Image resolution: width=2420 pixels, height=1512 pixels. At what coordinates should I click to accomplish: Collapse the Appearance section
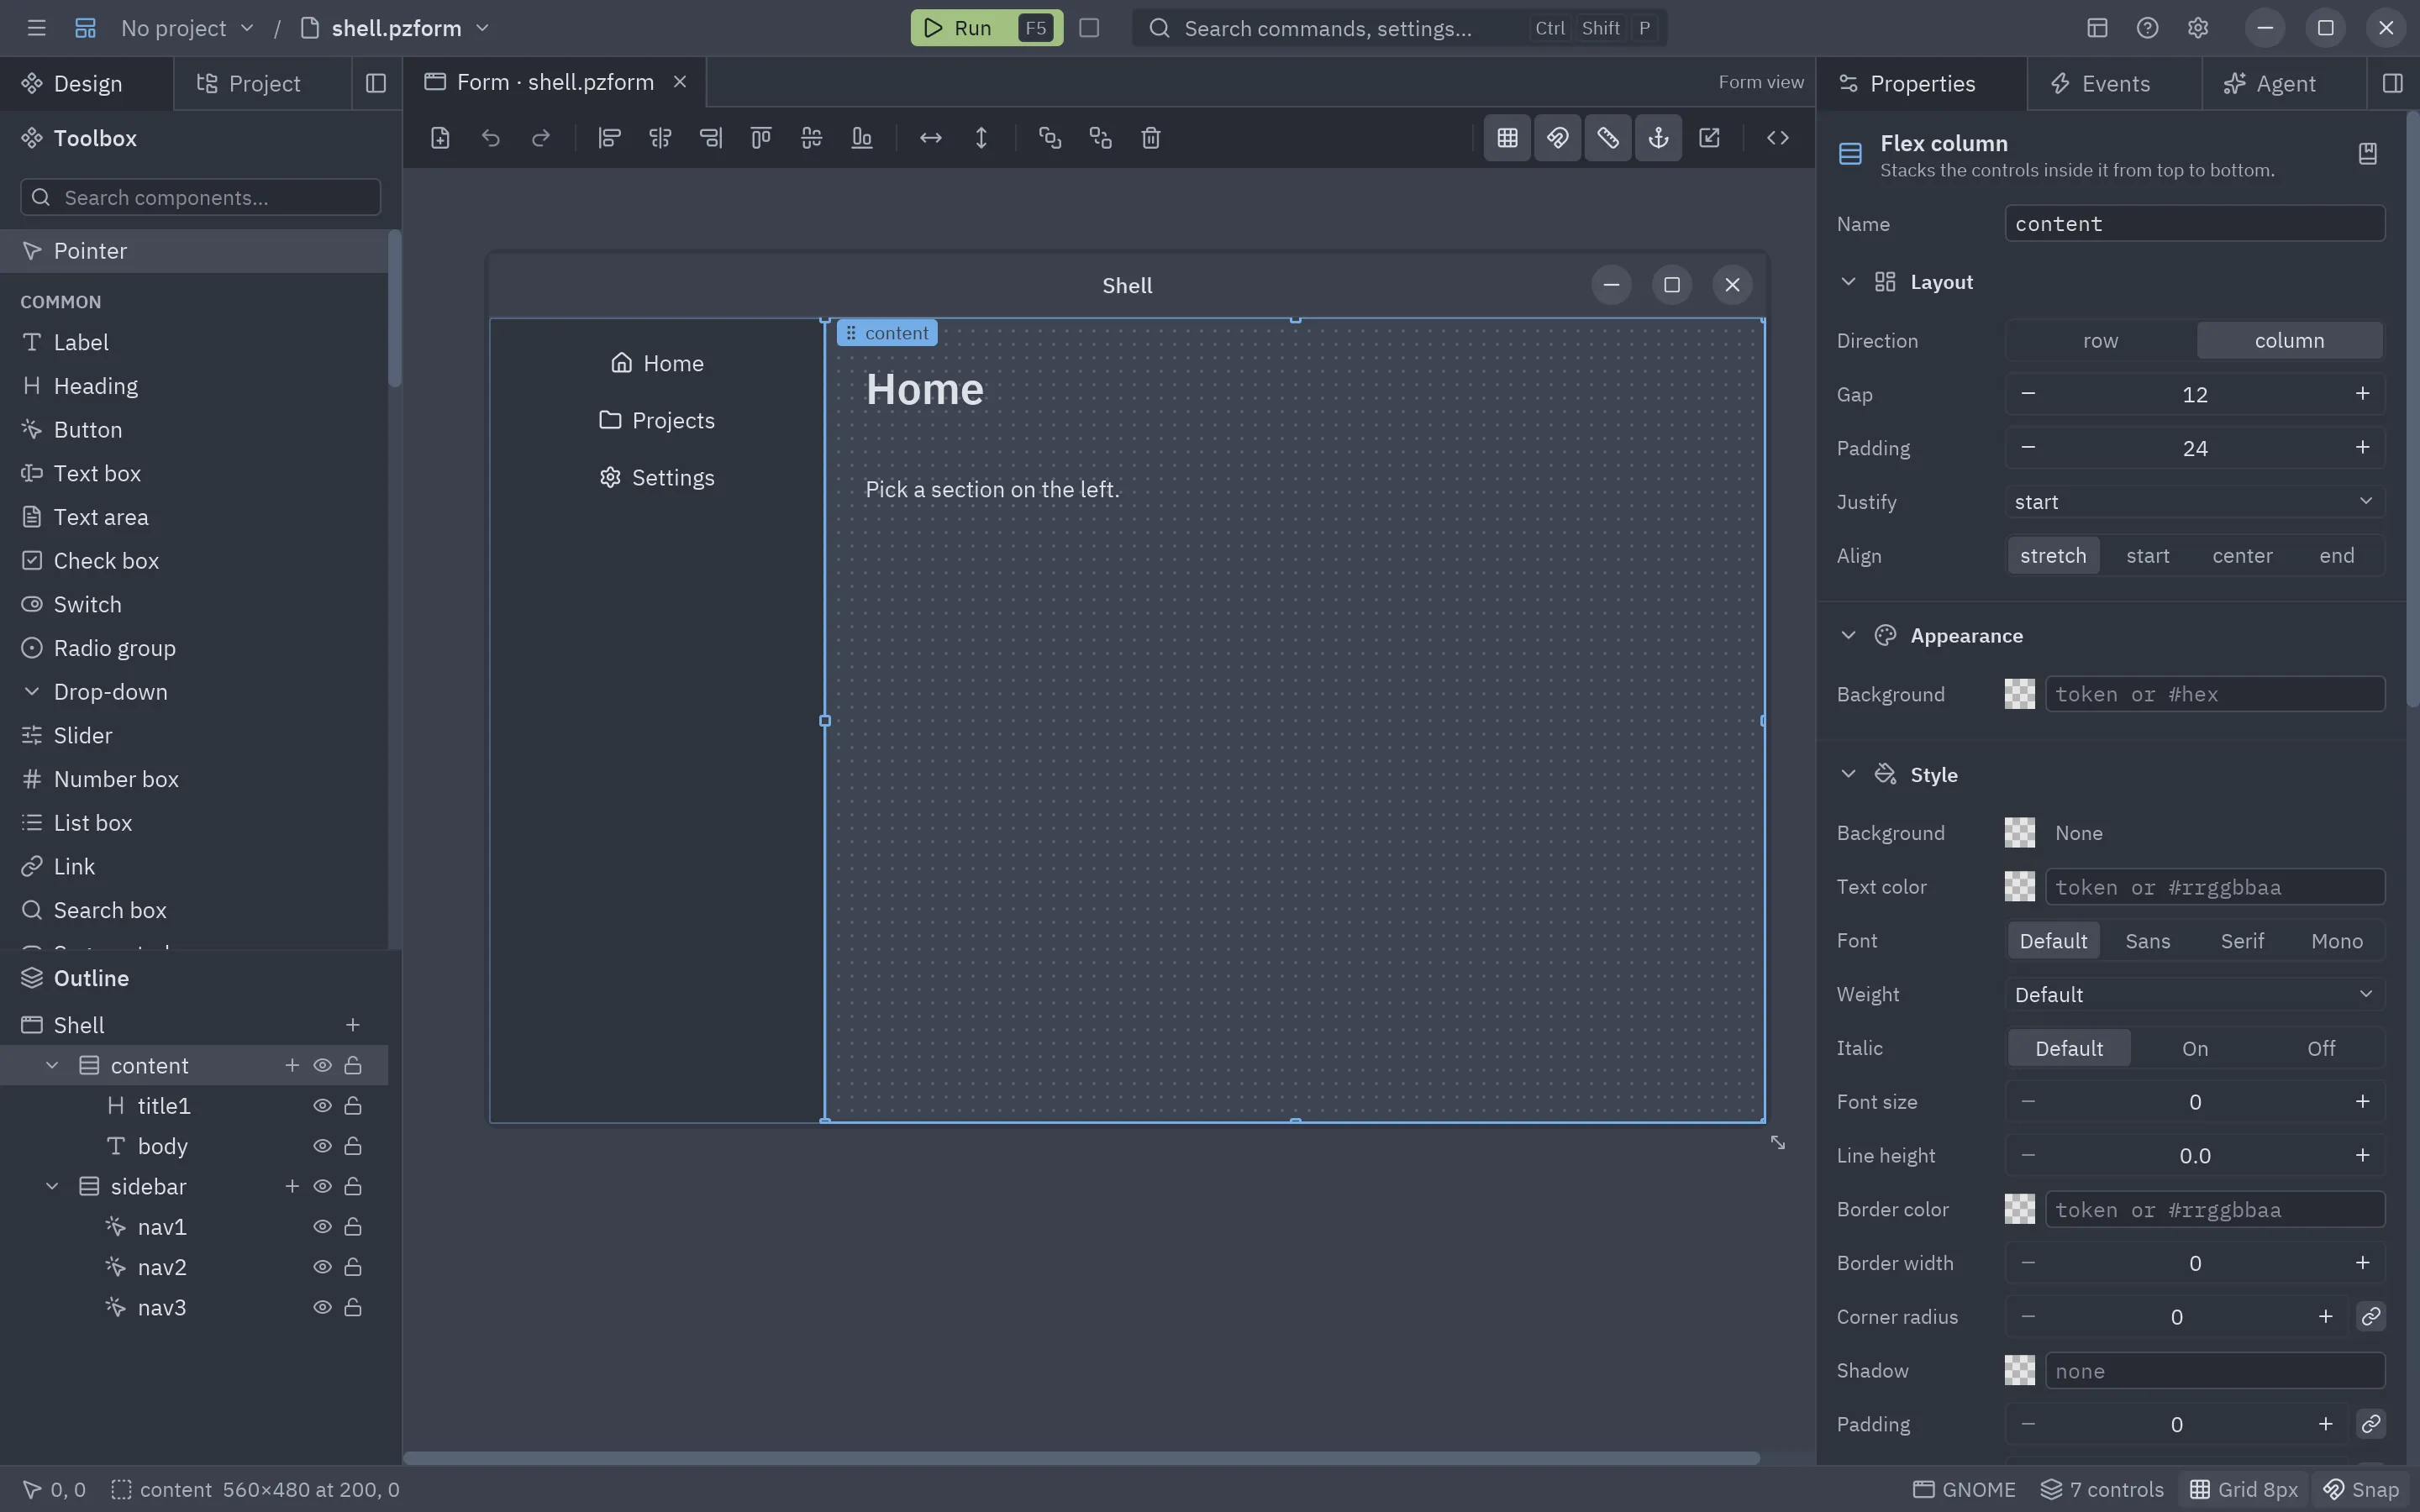(1848, 636)
